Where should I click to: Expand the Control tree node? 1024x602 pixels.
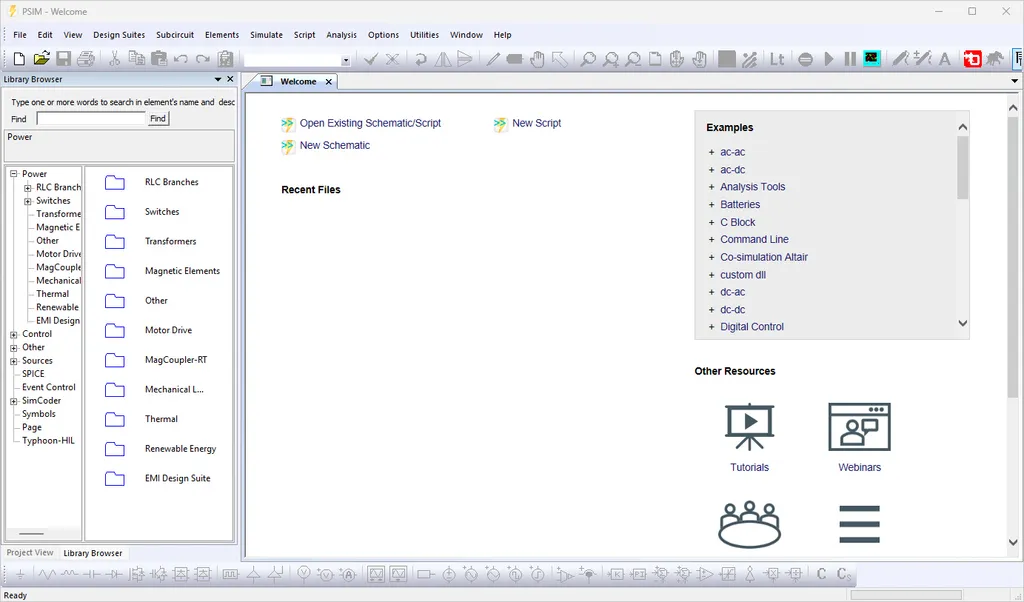coord(14,334)
